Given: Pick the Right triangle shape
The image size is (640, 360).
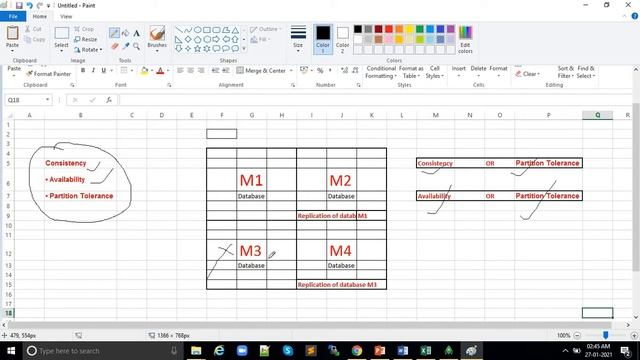Looking at the screenshot, I should tap(178, 39).
